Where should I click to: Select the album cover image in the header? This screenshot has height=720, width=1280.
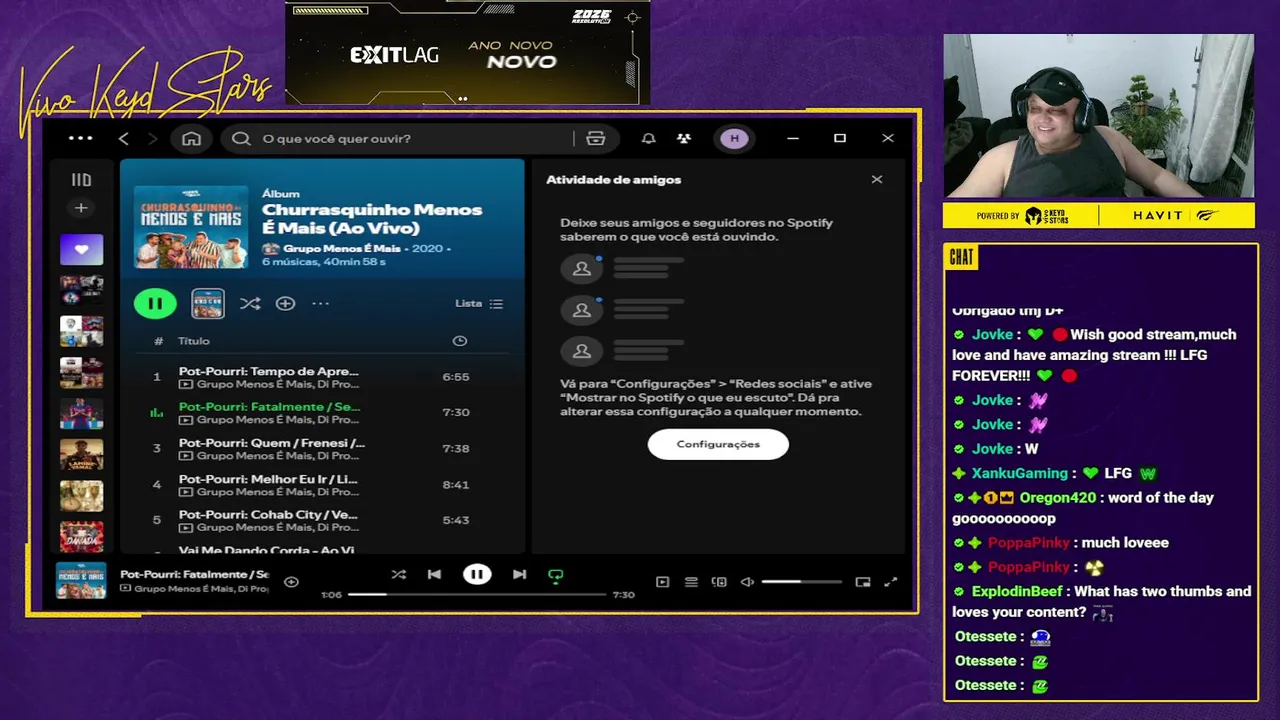pos(191,227)
